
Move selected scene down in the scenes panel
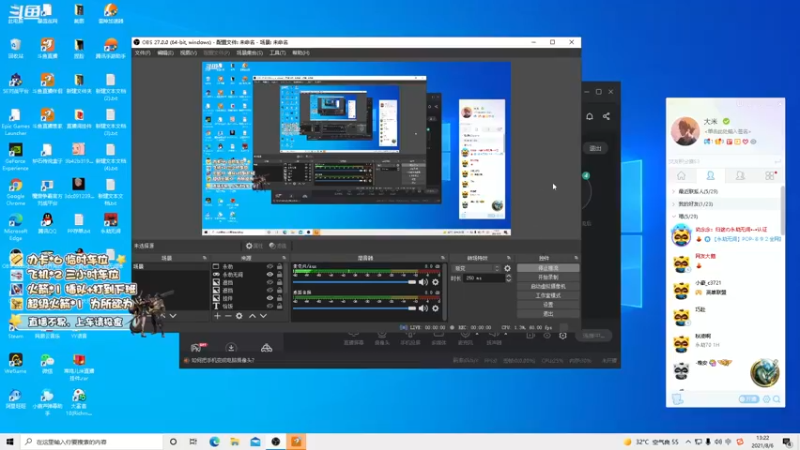173,316
